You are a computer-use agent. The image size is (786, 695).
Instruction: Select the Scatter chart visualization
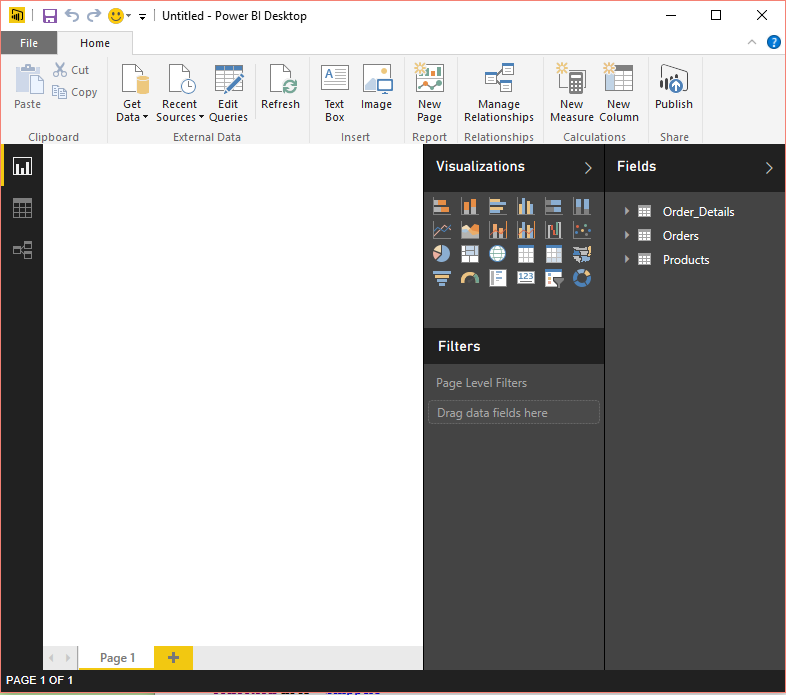581,230
